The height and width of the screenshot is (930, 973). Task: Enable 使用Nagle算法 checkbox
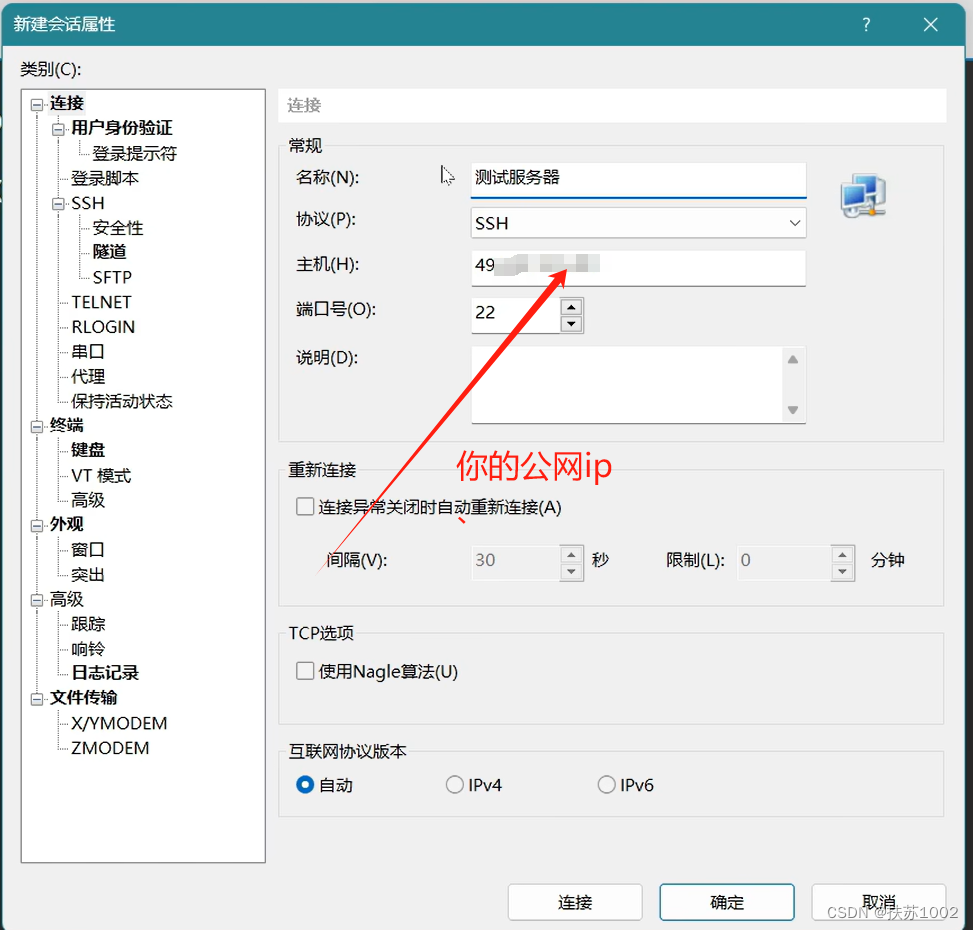coord(305,671)
